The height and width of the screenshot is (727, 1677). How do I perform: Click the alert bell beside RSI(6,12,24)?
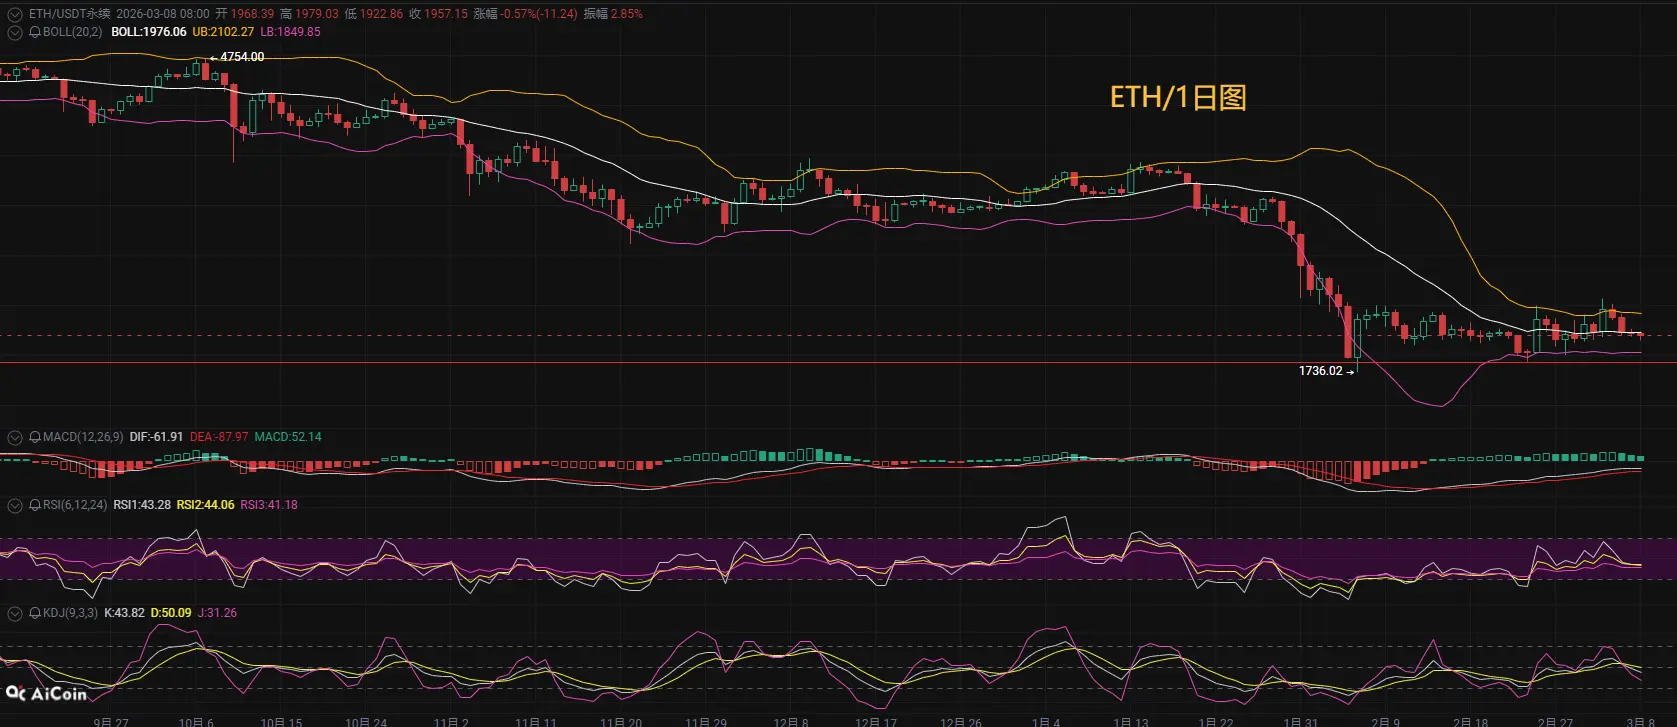click(35, 505)
